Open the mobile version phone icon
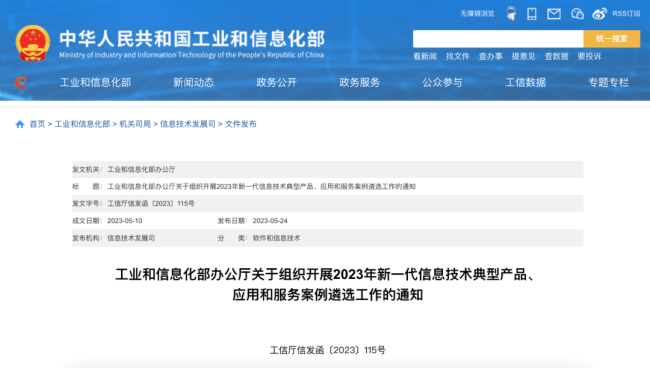 pyautogui.click(x=531, y=14)
